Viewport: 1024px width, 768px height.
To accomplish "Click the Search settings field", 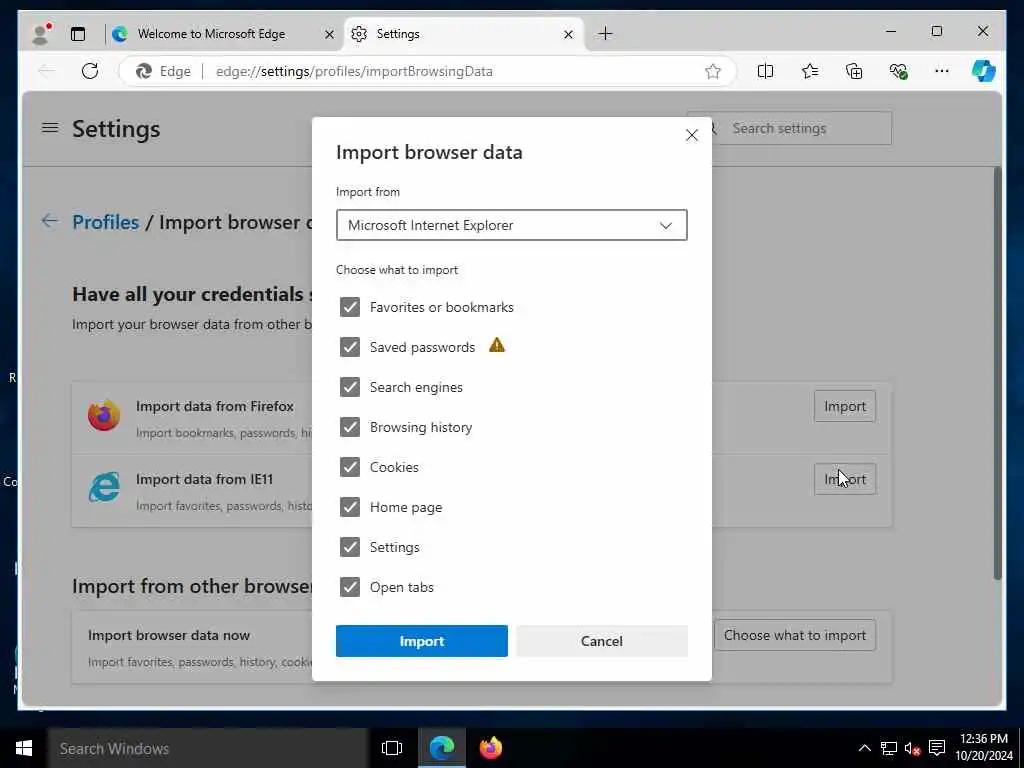I will [802, 128].
